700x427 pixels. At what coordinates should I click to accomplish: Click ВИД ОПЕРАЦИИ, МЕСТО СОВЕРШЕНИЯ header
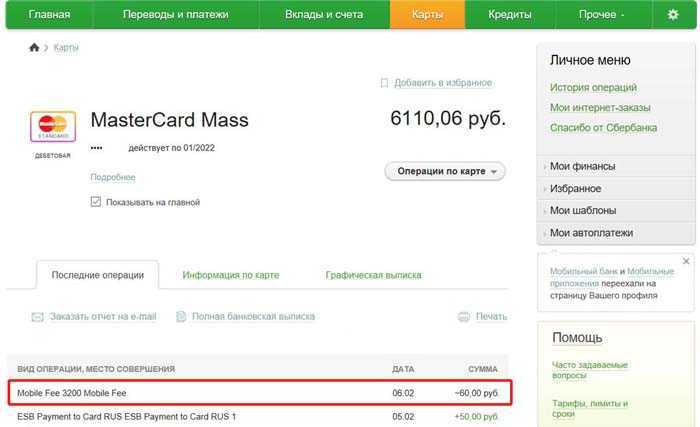click(96, 369)
